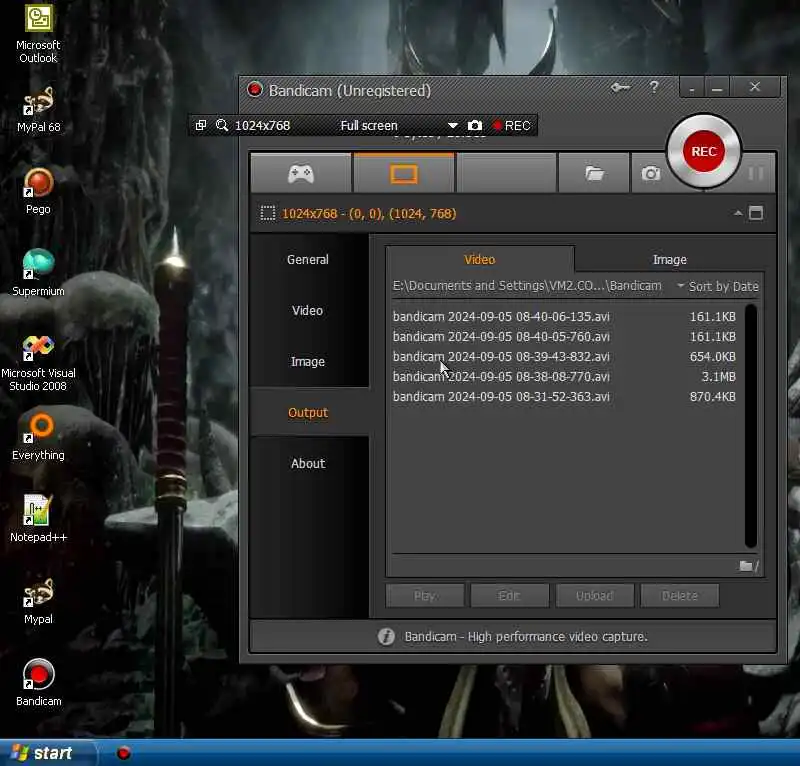
Task: Click info icon in Bandicam status bar
Action: pyautogui.click(x=386, y=636)
